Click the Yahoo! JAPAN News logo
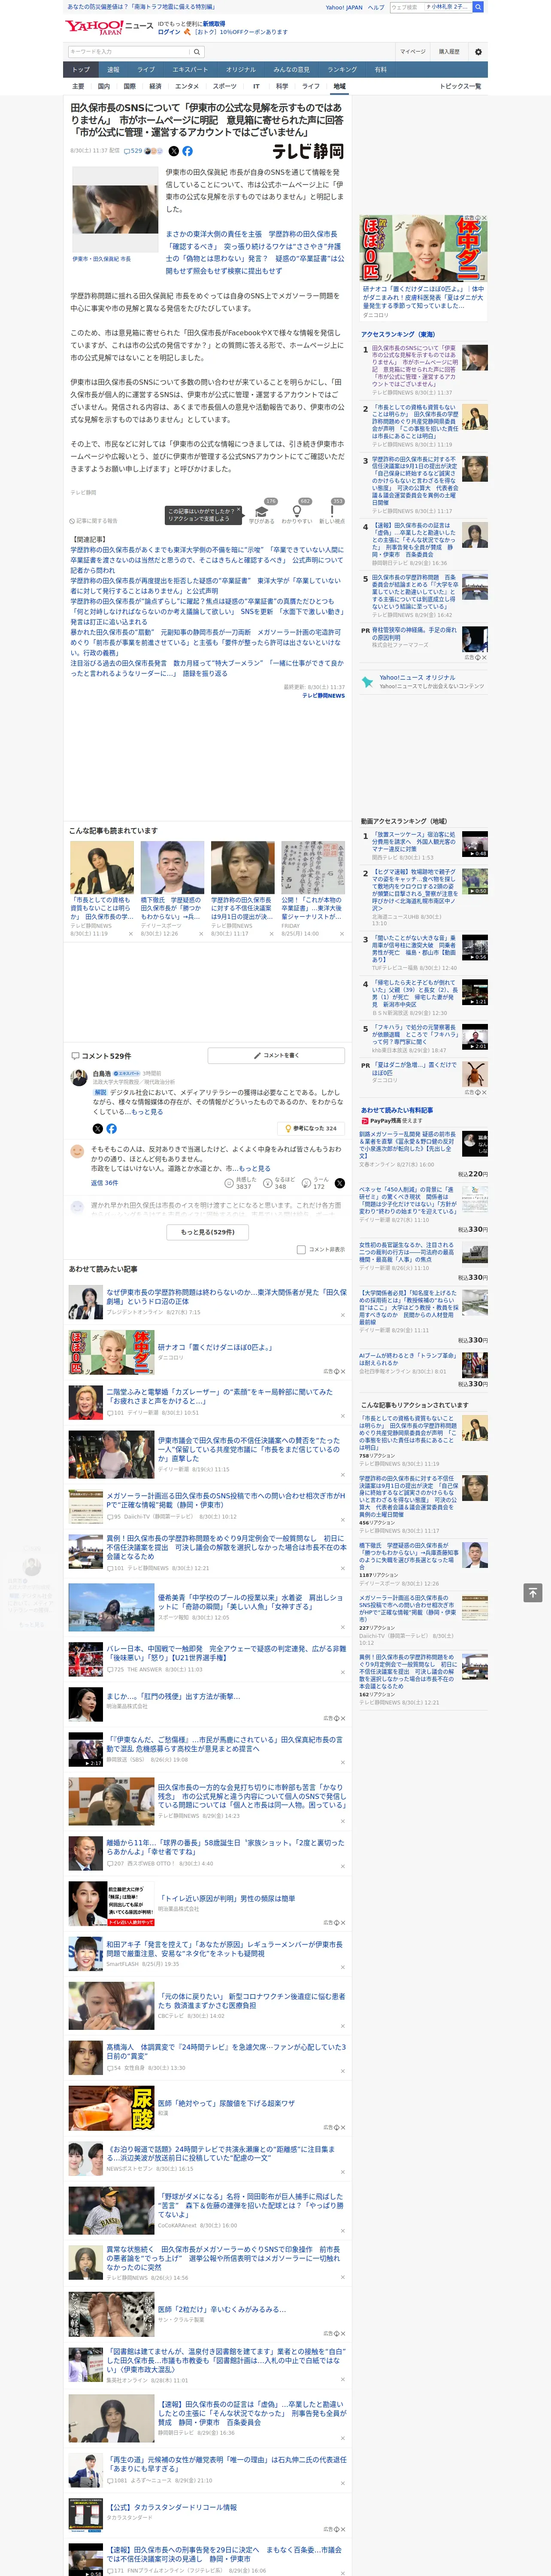The image size is (551, 2576). (109, 26)
